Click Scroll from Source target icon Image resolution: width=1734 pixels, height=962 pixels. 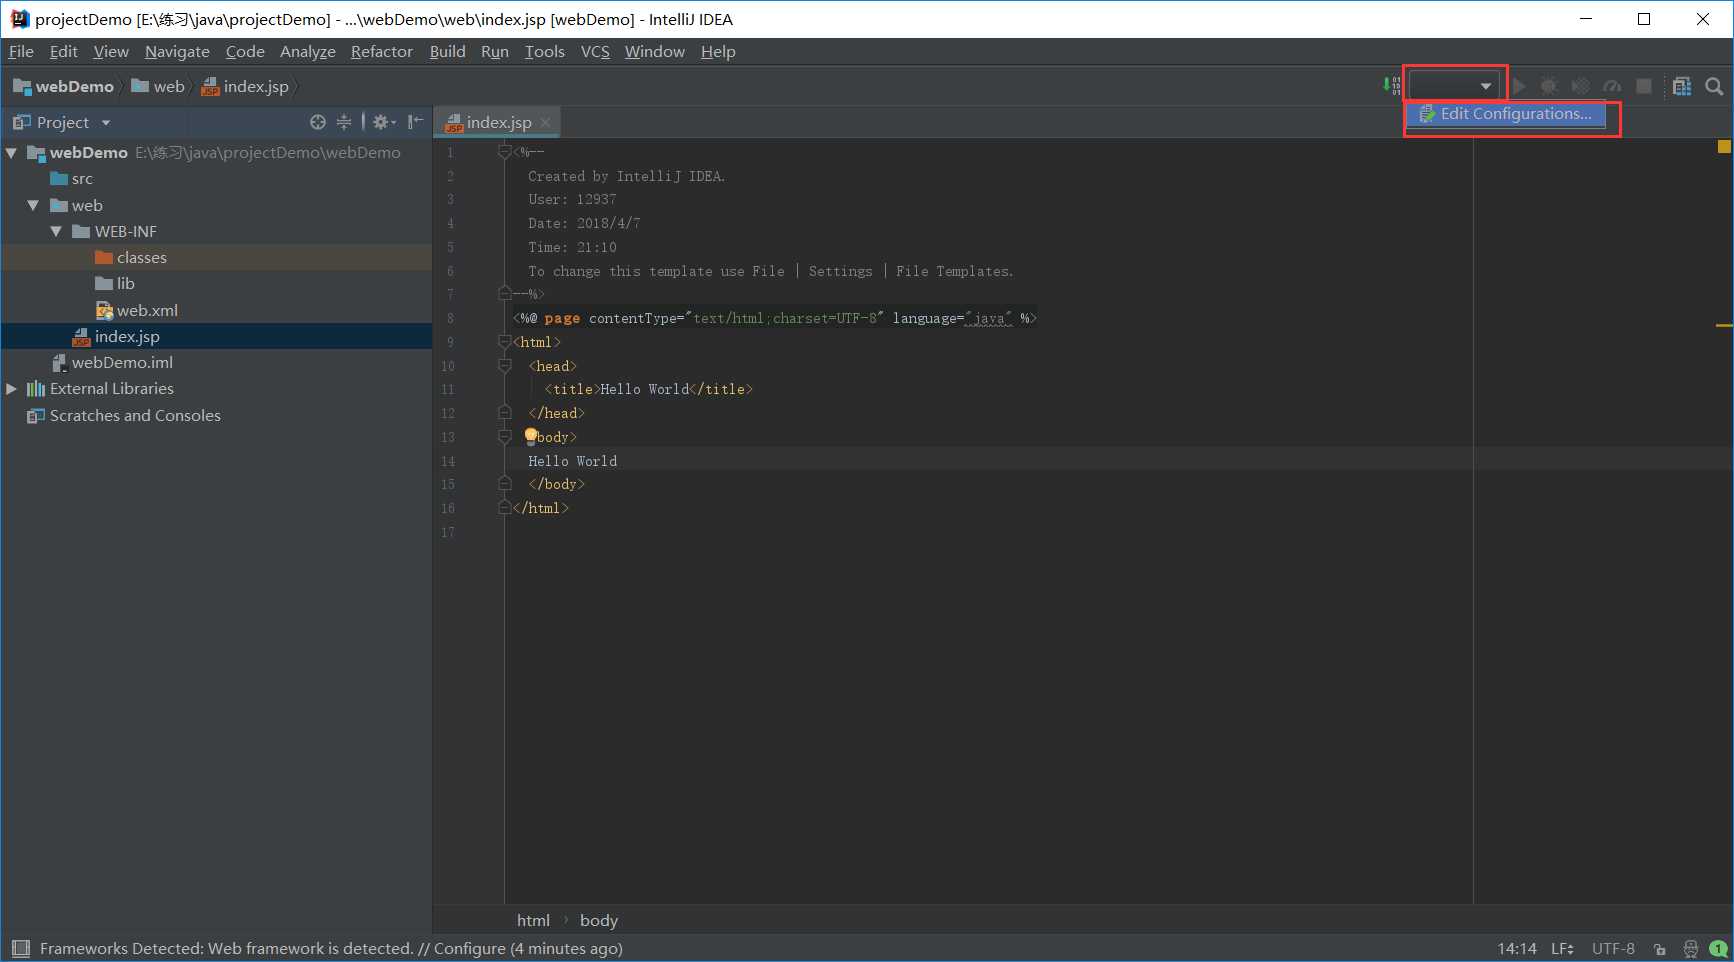(x=318, y=122)
